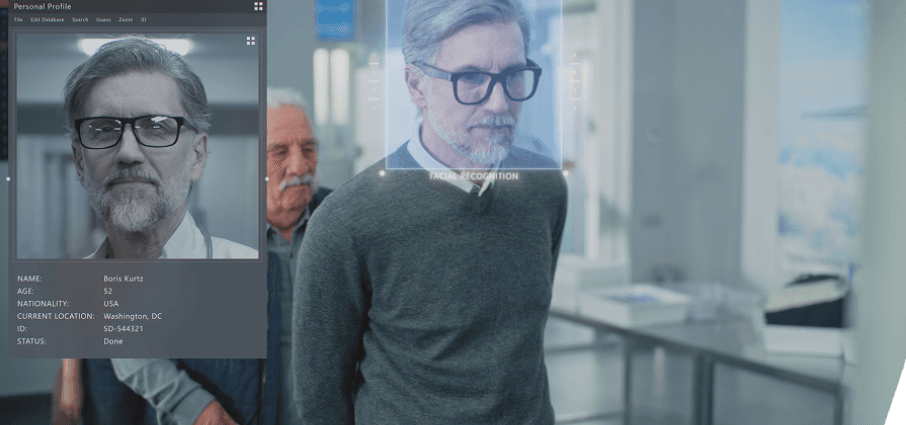The height and width of the screenshot is (425, 906).
Task: Click the Done status value
Action: [x=113, y=341]
